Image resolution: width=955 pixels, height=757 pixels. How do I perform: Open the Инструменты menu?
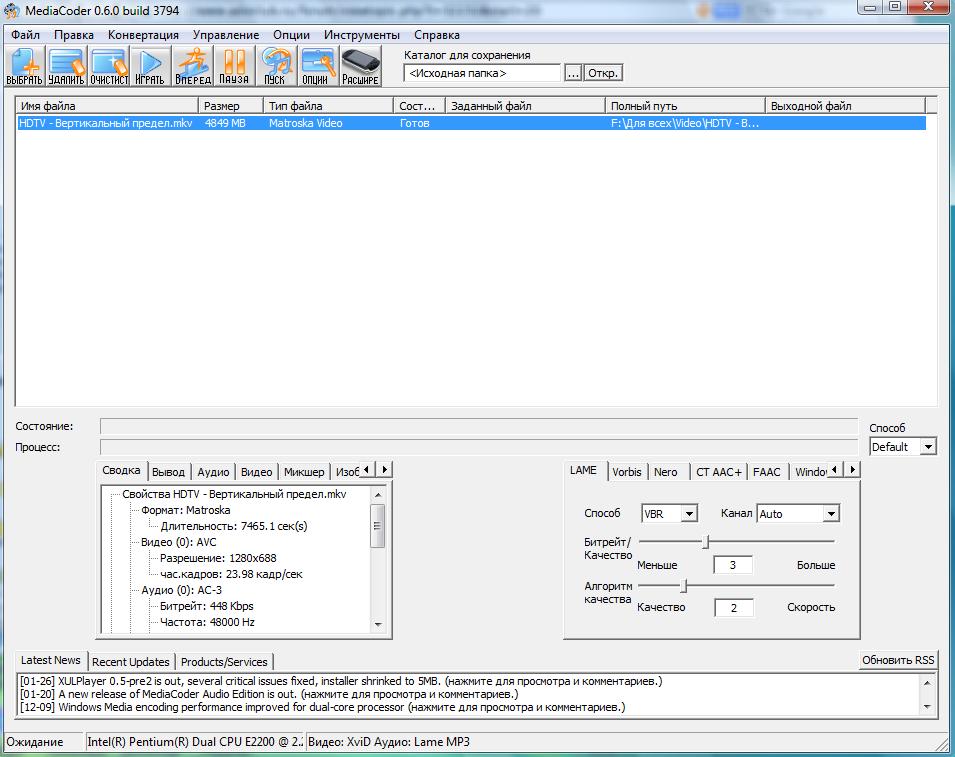[x=362, y=35]
